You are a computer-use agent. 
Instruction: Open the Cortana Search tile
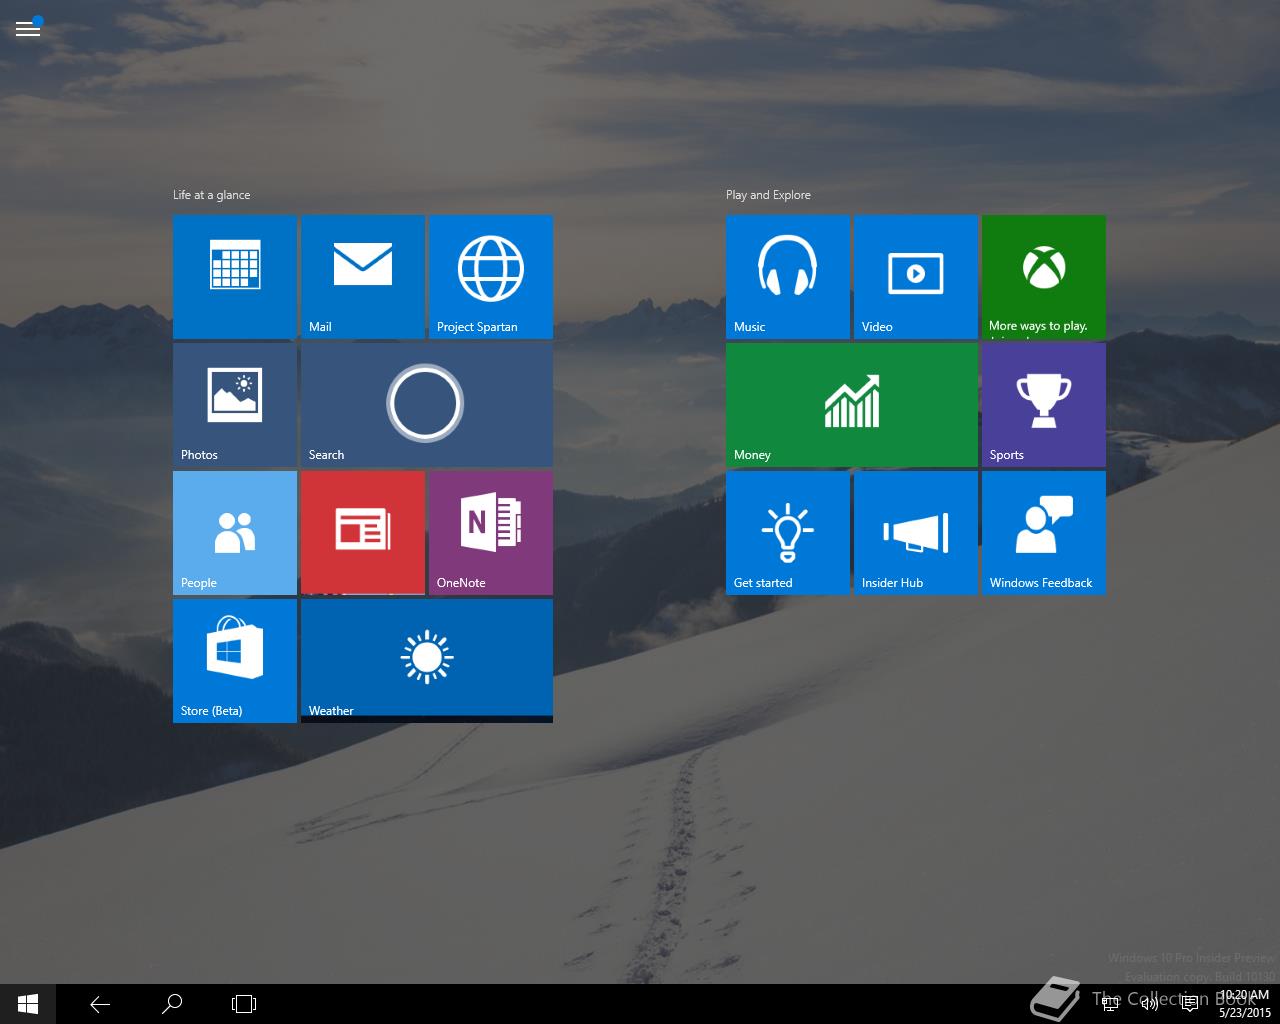[x=427, y=405]
